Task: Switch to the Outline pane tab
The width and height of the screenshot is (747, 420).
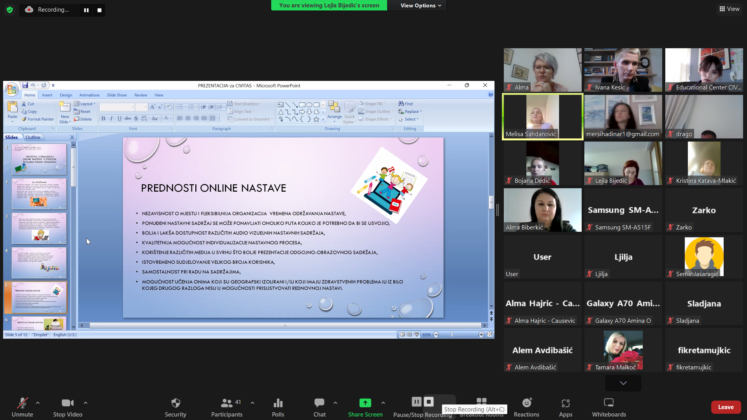Action: point(32,137)
